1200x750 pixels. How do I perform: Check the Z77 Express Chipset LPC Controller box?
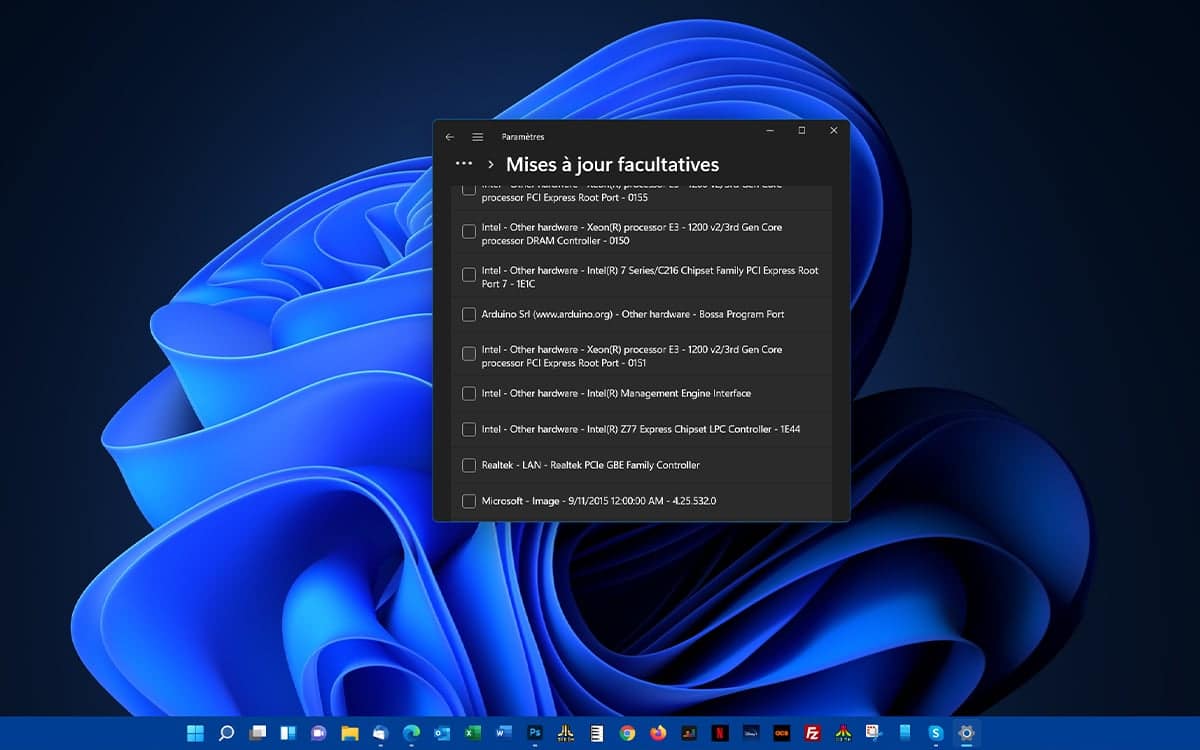click(469, 429)
